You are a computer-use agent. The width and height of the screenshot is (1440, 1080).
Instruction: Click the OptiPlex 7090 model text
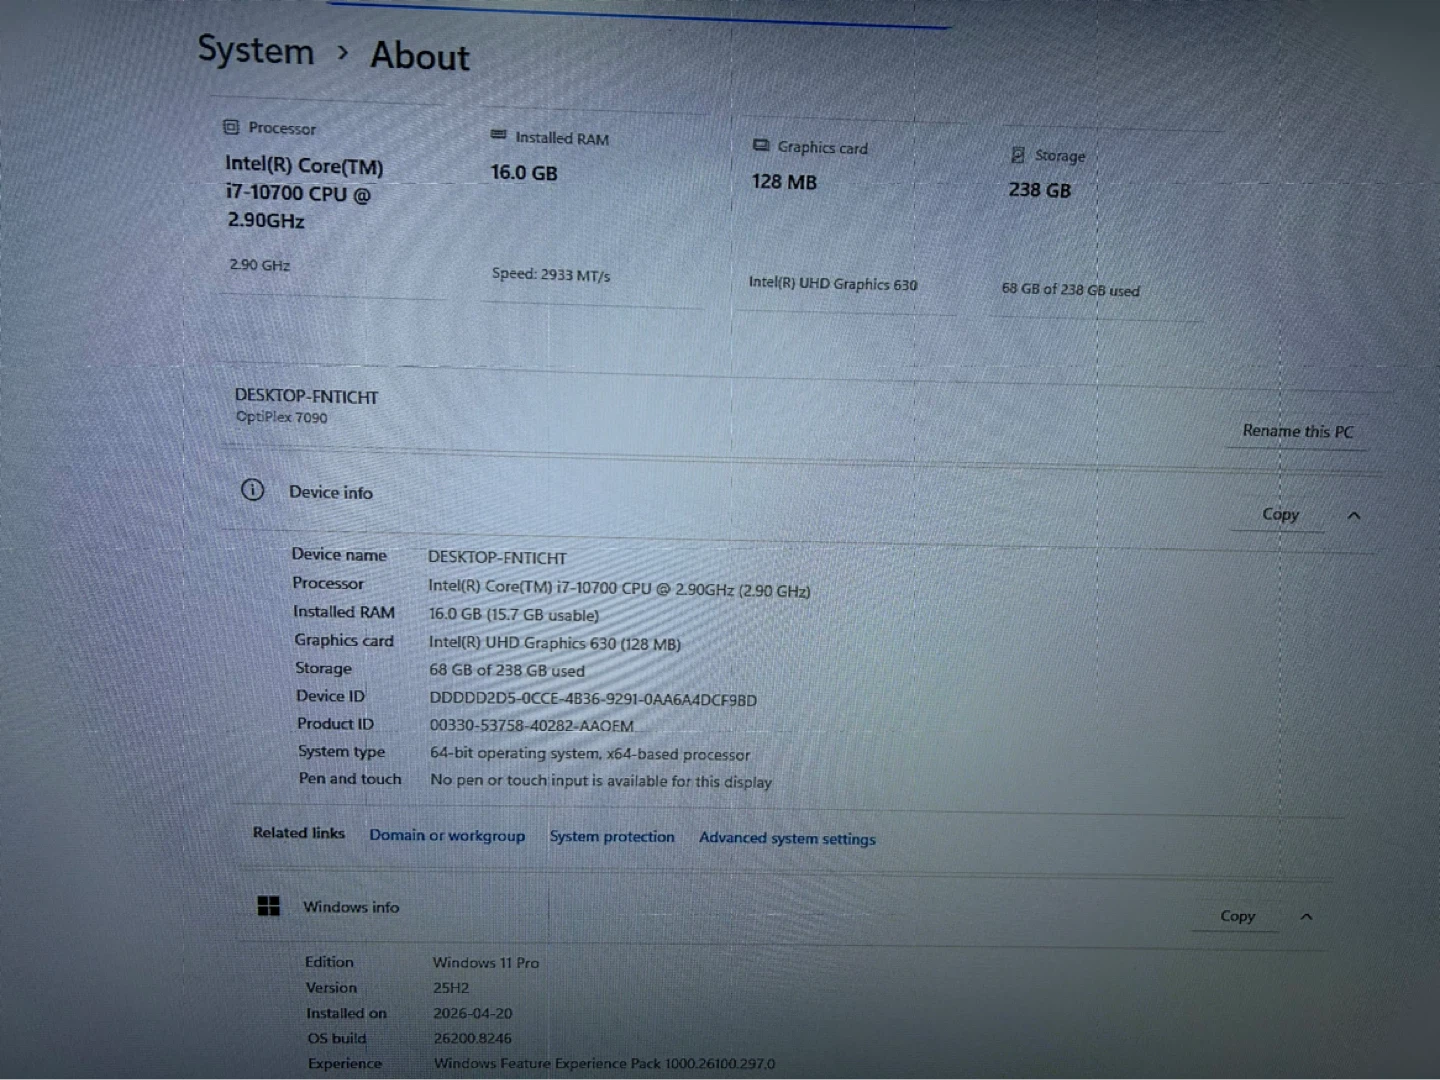pos(281,417)
